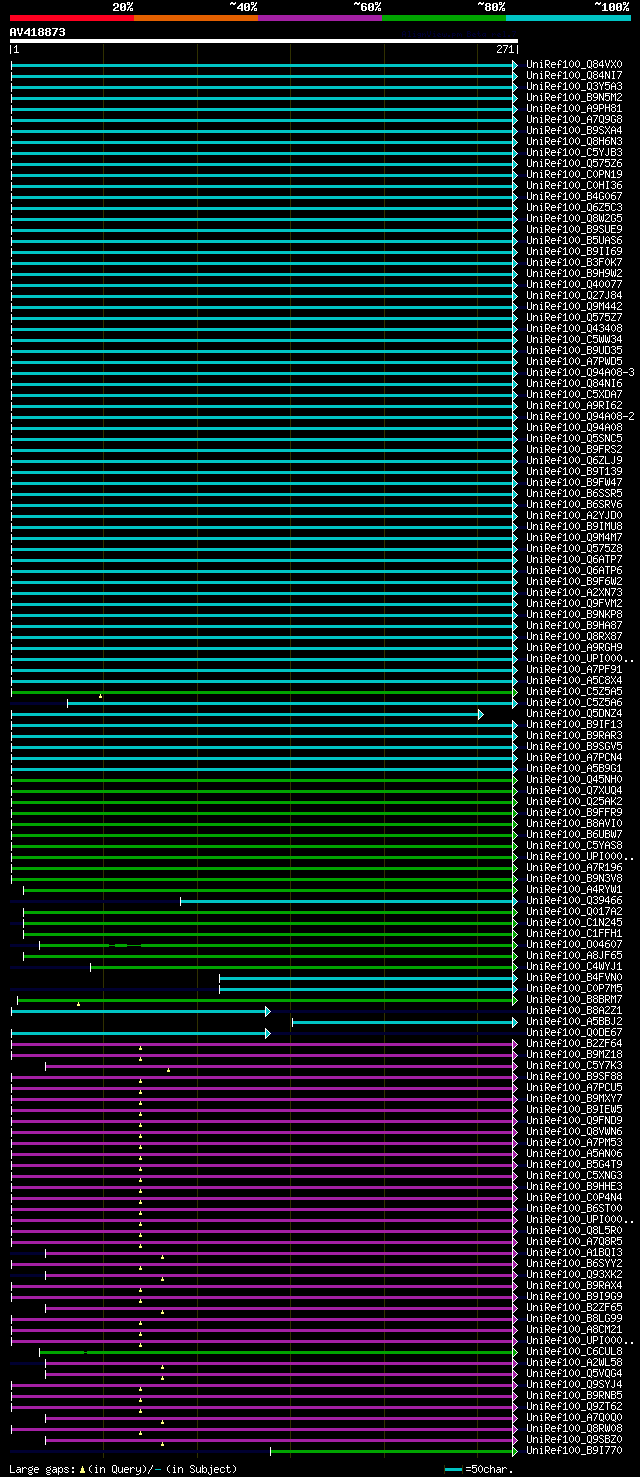This screenshot has height=1477, width=640.
Task: Select hit label UniRef100_B9I770
Action: click(x=573, y=1450)
